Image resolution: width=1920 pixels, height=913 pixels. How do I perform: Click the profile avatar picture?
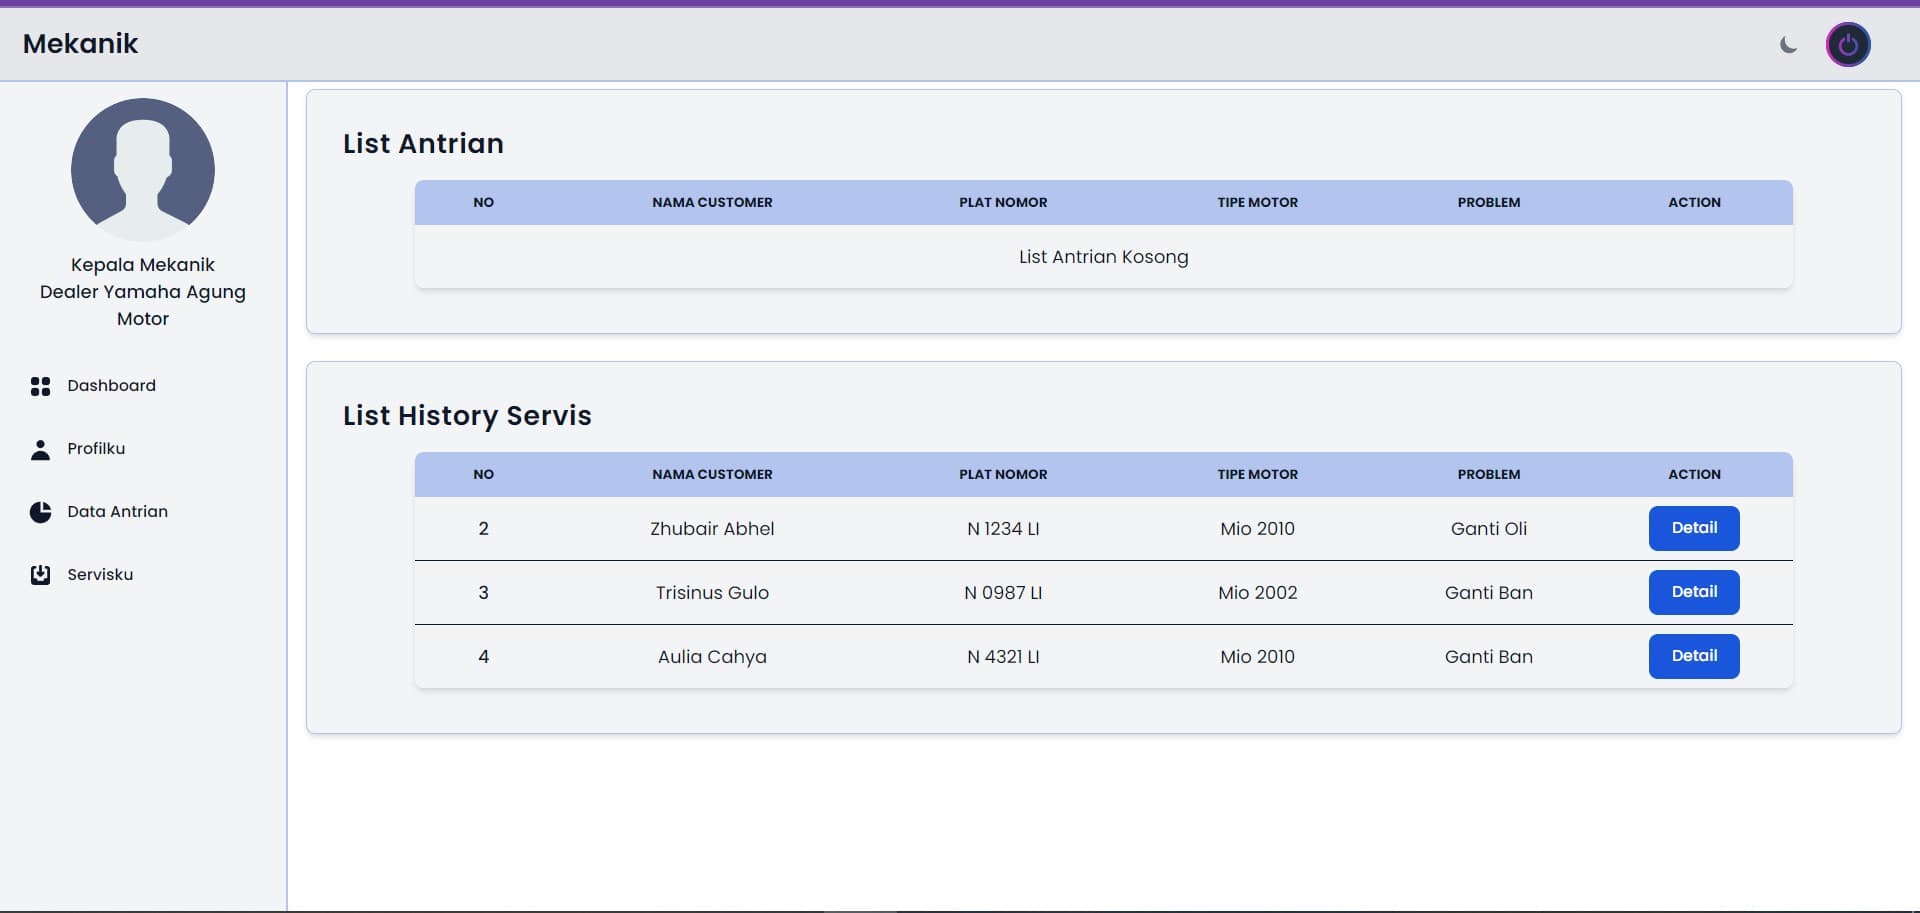click(143, 169)
